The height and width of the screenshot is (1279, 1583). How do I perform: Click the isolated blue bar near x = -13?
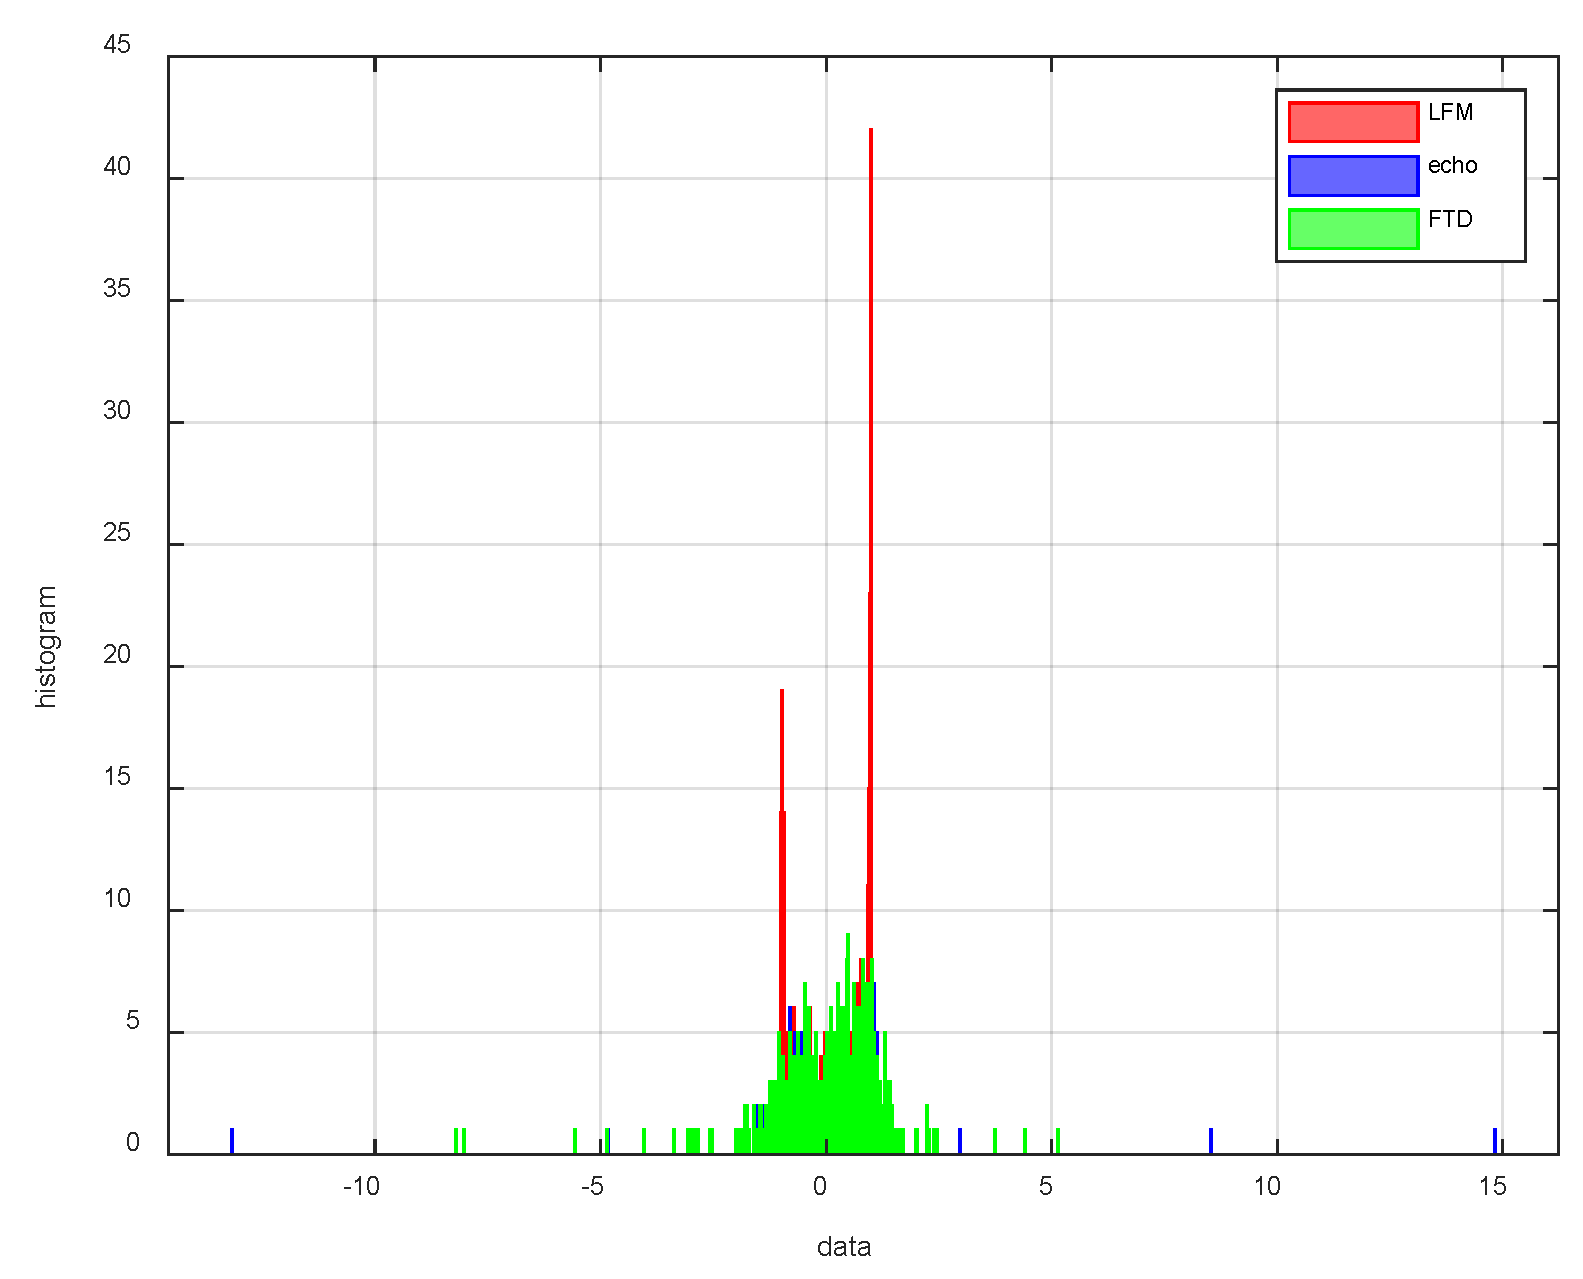click(232, 1141)
